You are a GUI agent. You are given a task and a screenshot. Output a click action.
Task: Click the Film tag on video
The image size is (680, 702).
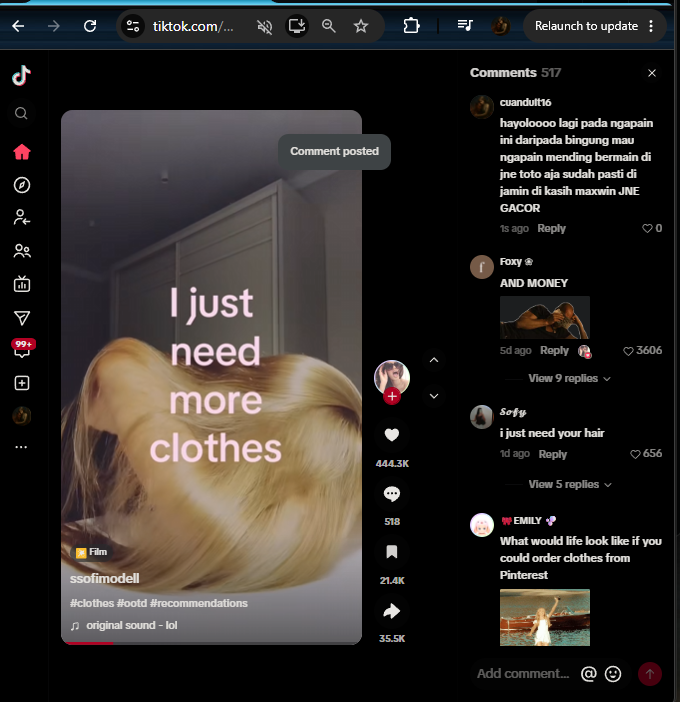coord(91,552)
